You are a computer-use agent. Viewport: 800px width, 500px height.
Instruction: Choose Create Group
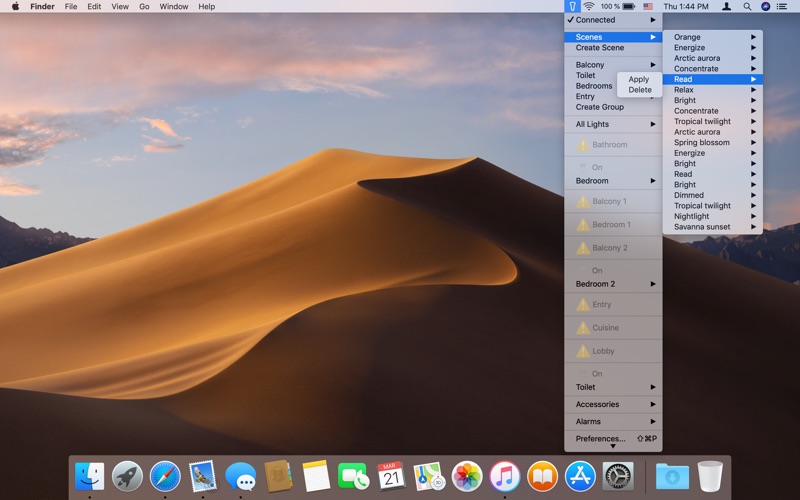coord(613,107)
